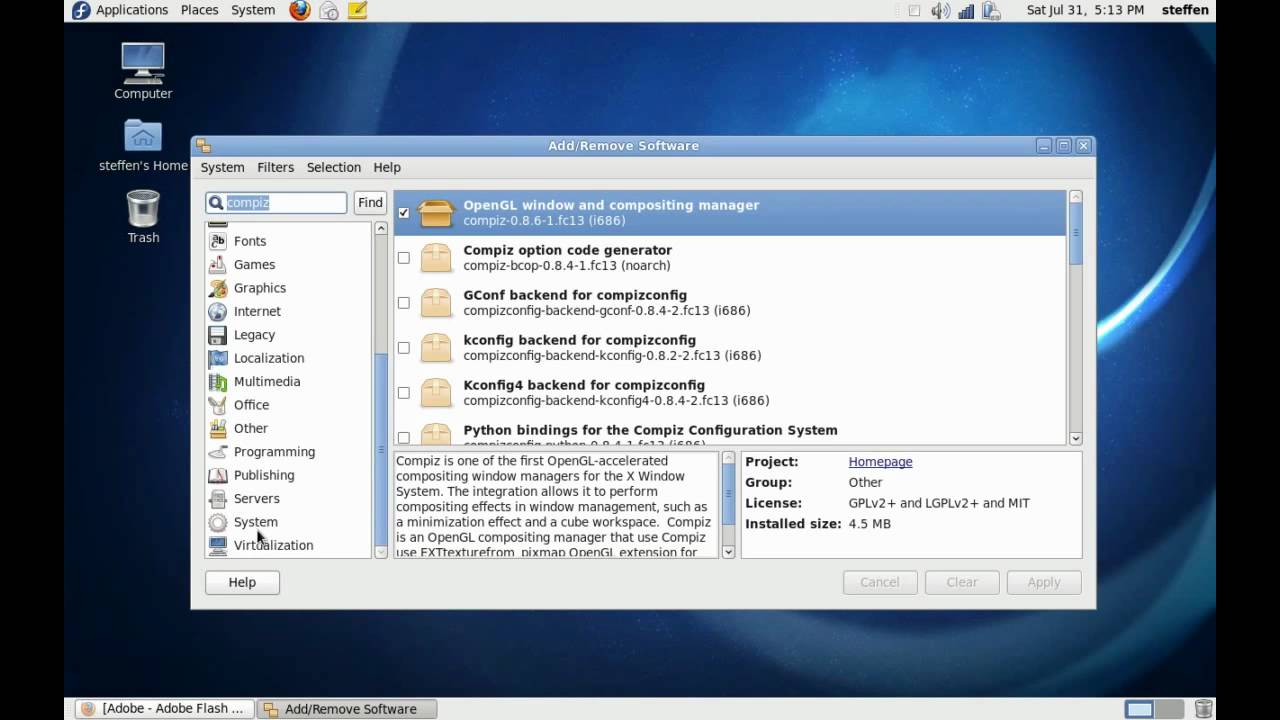
Task: Select the Office category icon
Action: pyautogui.click(x=217, y=405)
